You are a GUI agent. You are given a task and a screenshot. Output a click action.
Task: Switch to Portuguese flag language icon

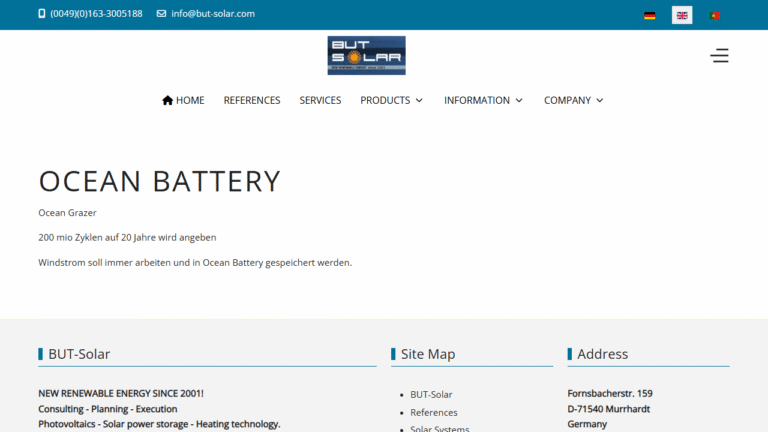click(x=714, y=15)
